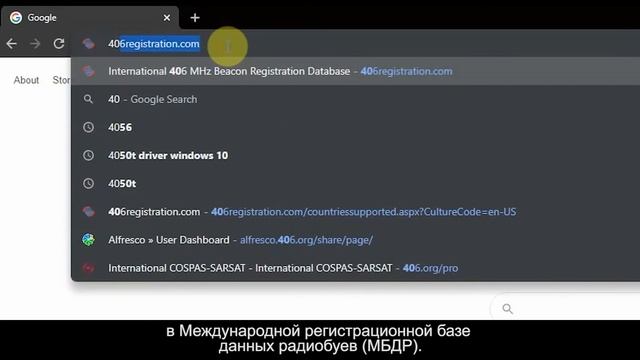Click the Google favicon on the tab

(16, 18)
